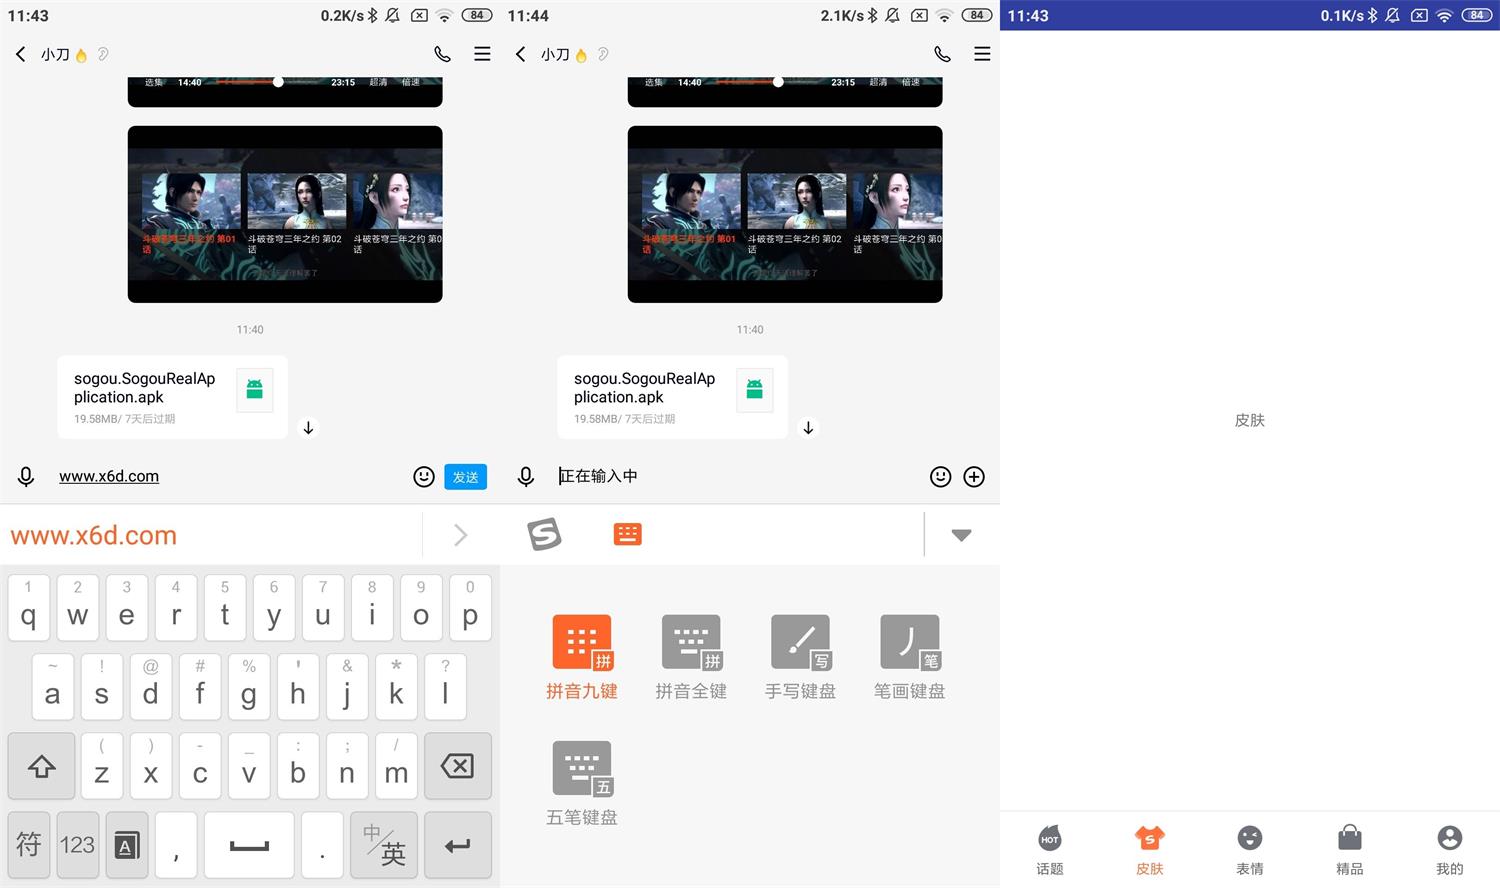Toggle 中/英 language switch key
This screenshot has height=888, width=1500.
384,845
